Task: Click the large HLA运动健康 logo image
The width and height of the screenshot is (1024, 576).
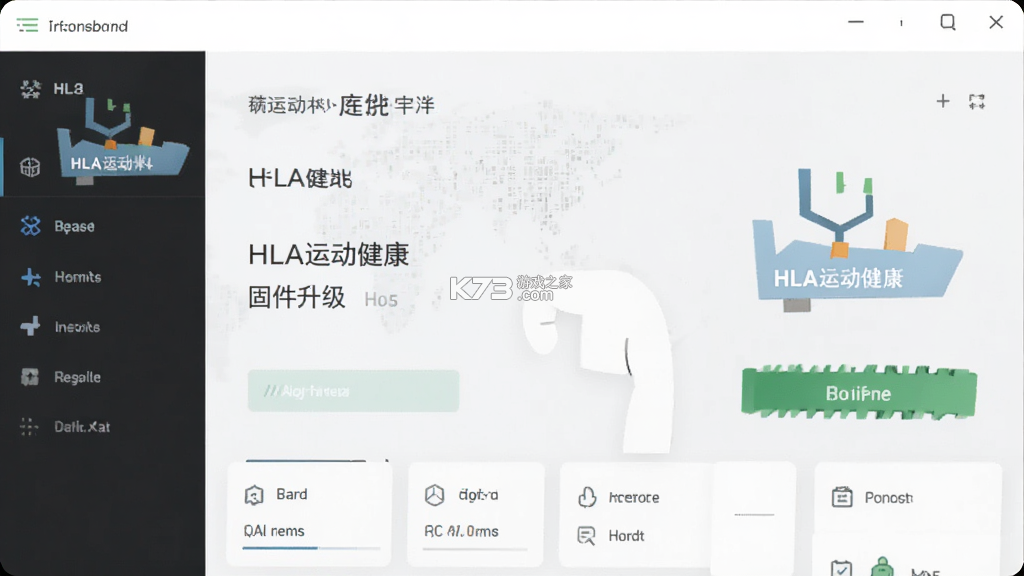Action: point(856,239)
